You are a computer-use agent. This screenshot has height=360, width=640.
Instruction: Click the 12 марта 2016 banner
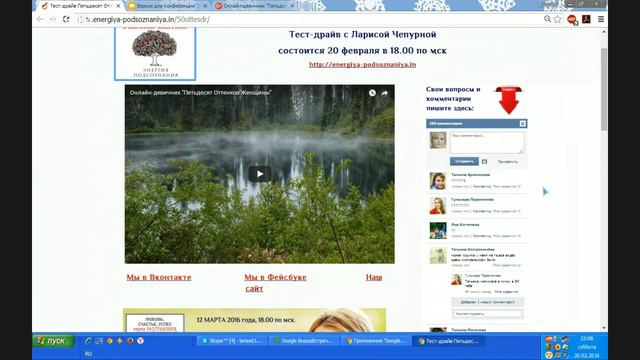click(x=254, y=320)
